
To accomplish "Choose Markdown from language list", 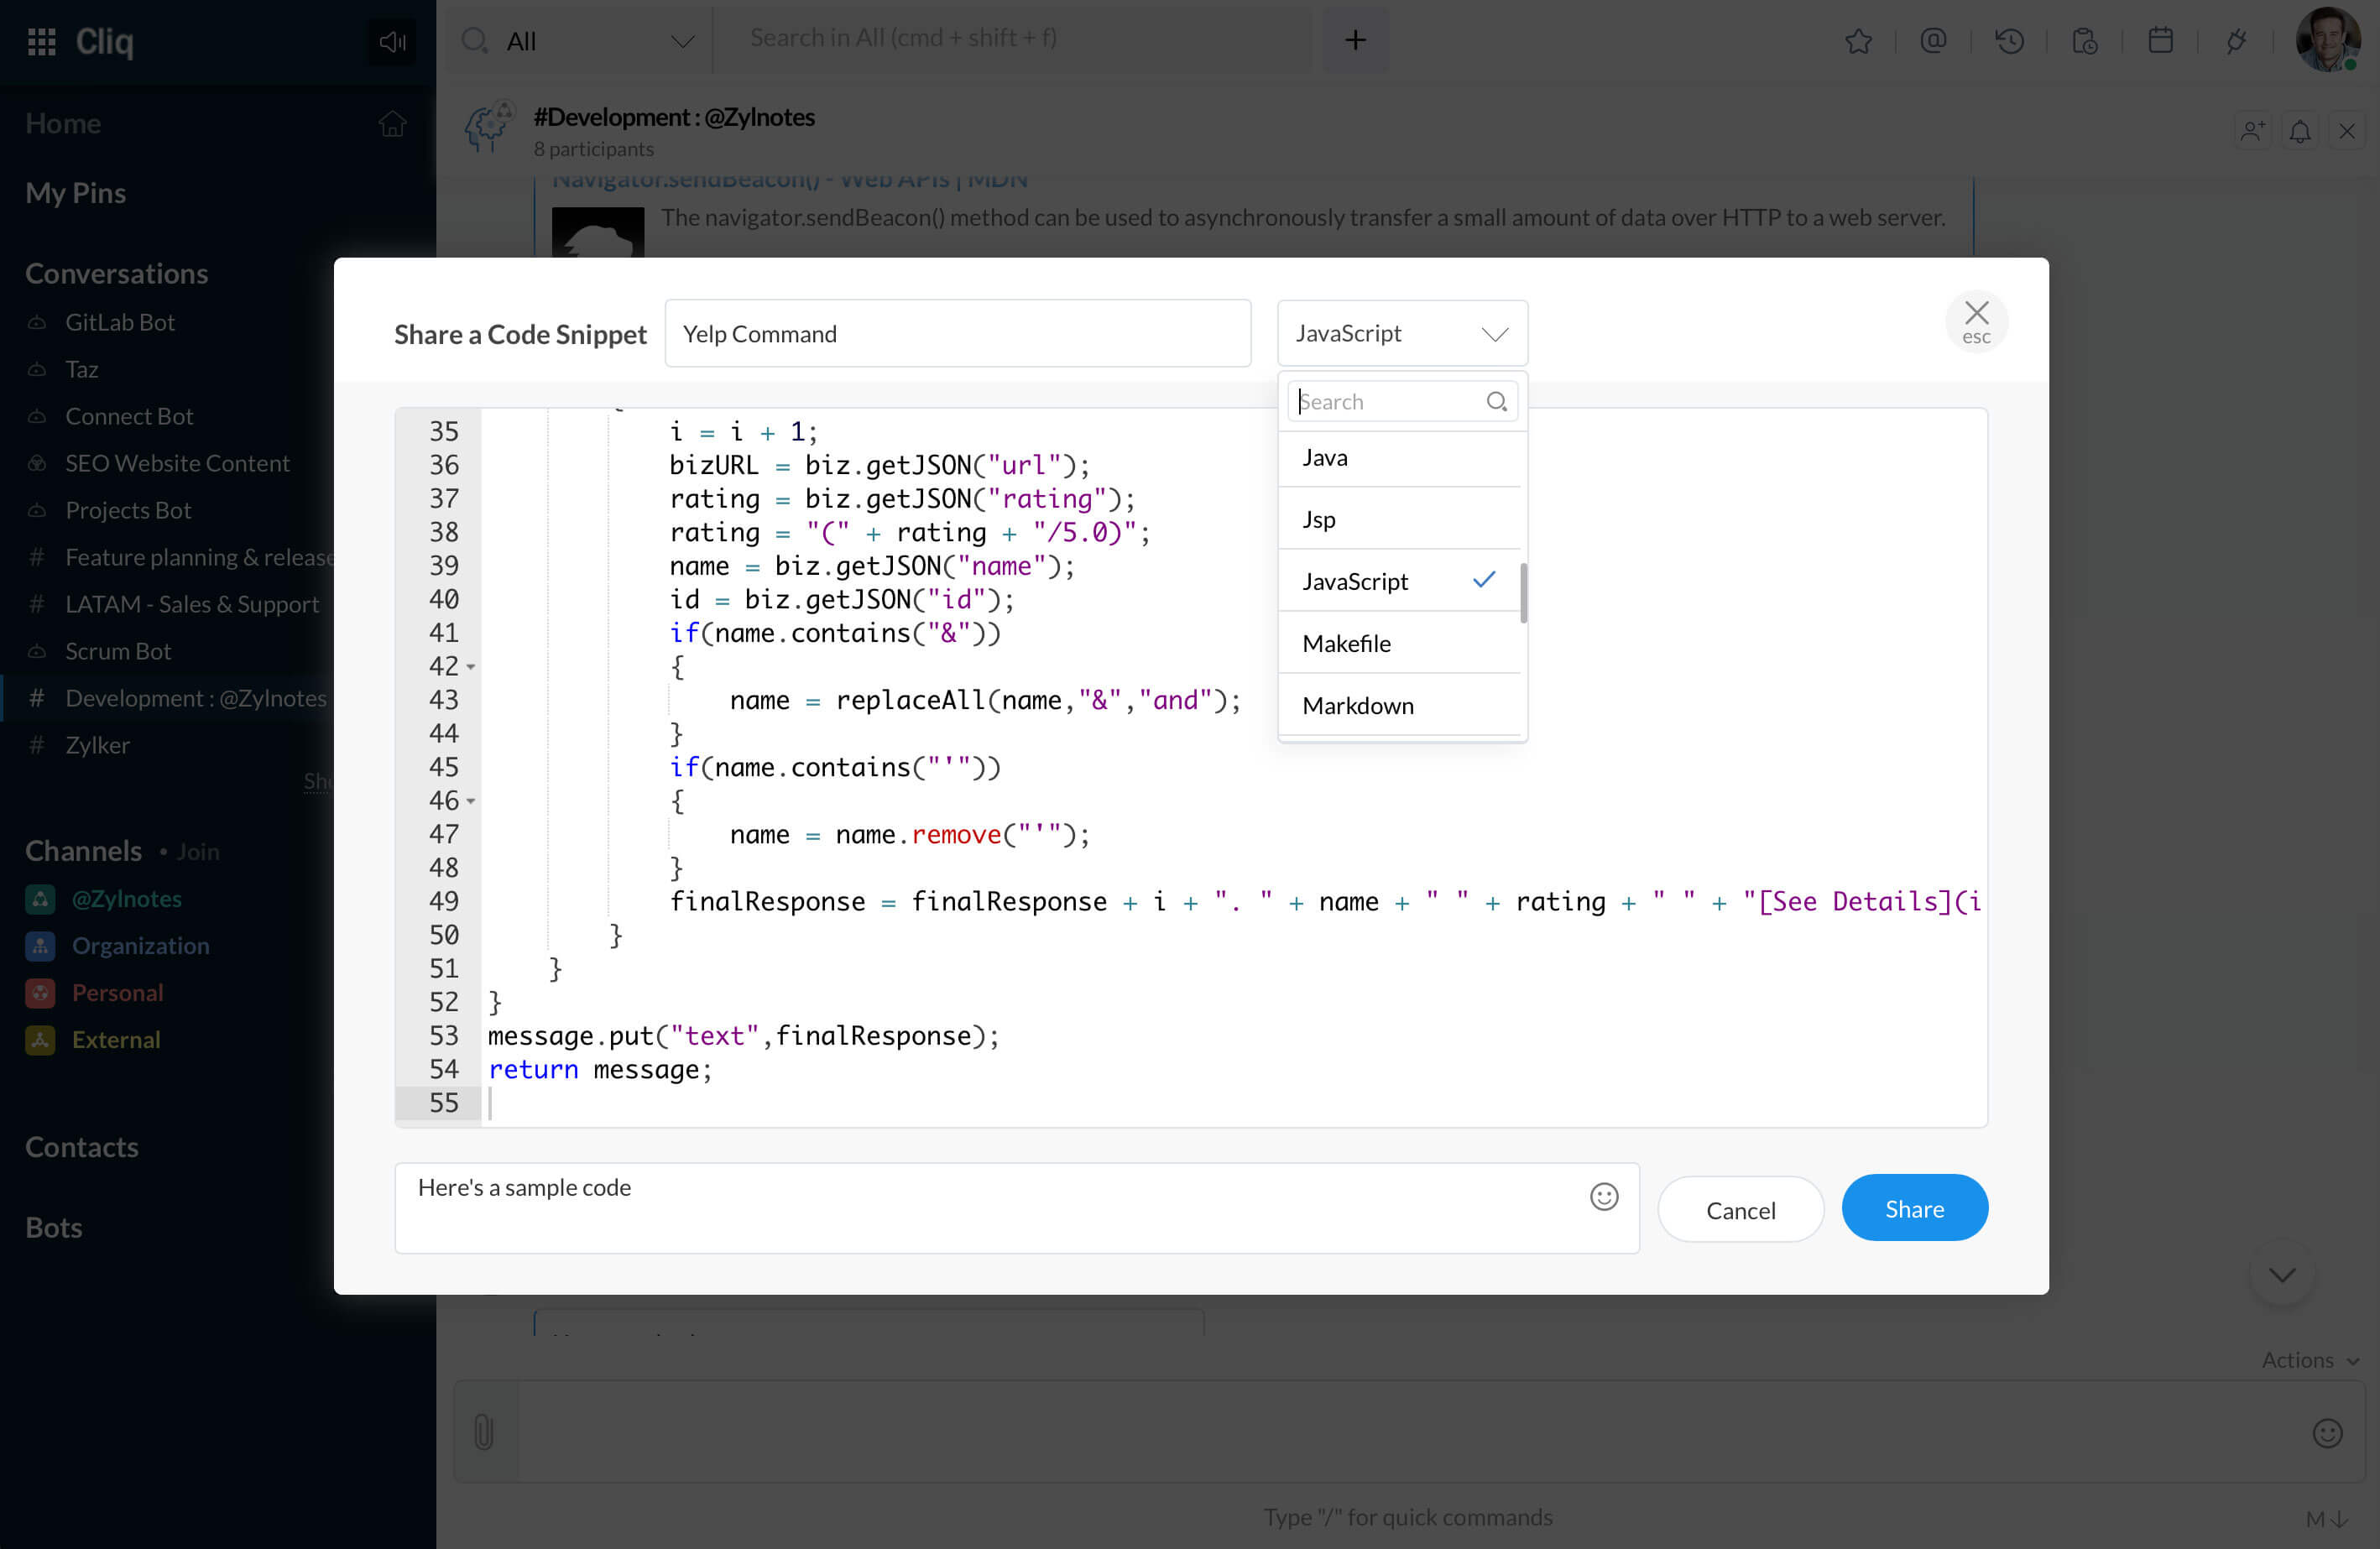I will pos(1357,705).
